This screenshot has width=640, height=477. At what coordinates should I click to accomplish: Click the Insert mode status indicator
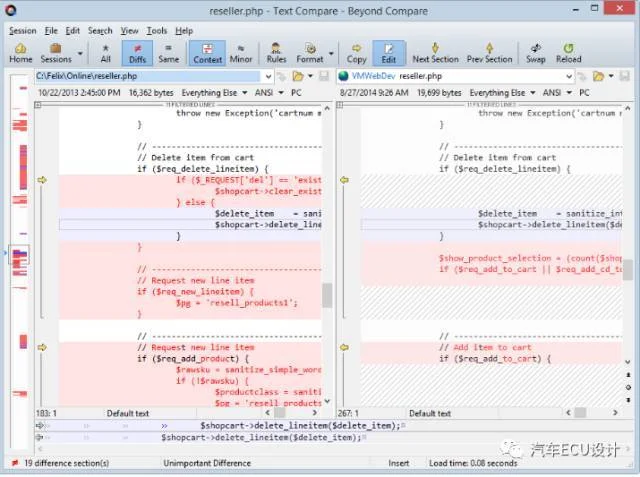click(398, 463)
